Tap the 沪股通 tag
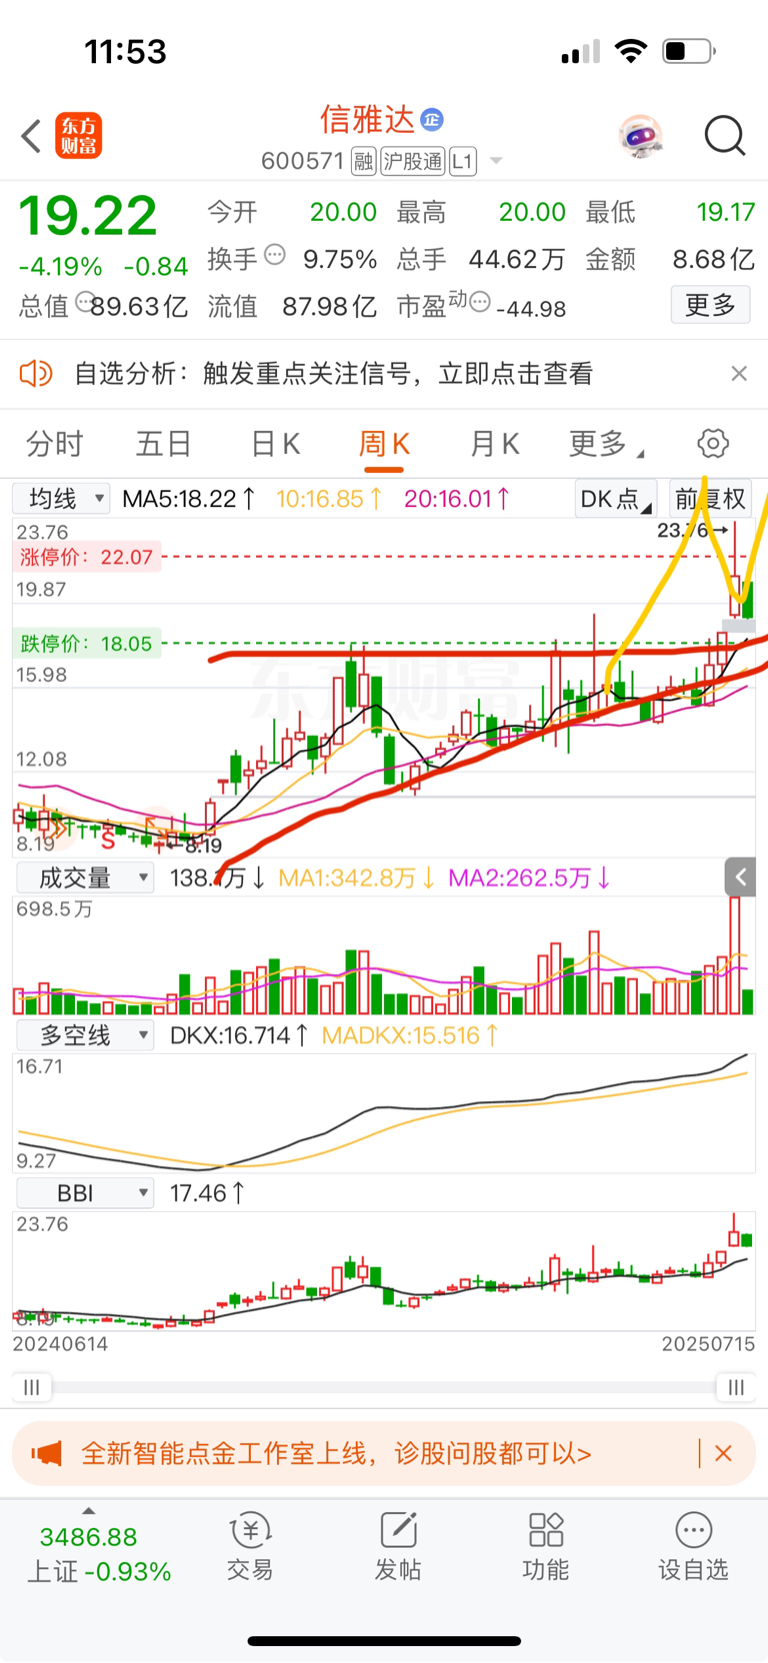This screenshot has height=1663, width=768. (413, 161)
